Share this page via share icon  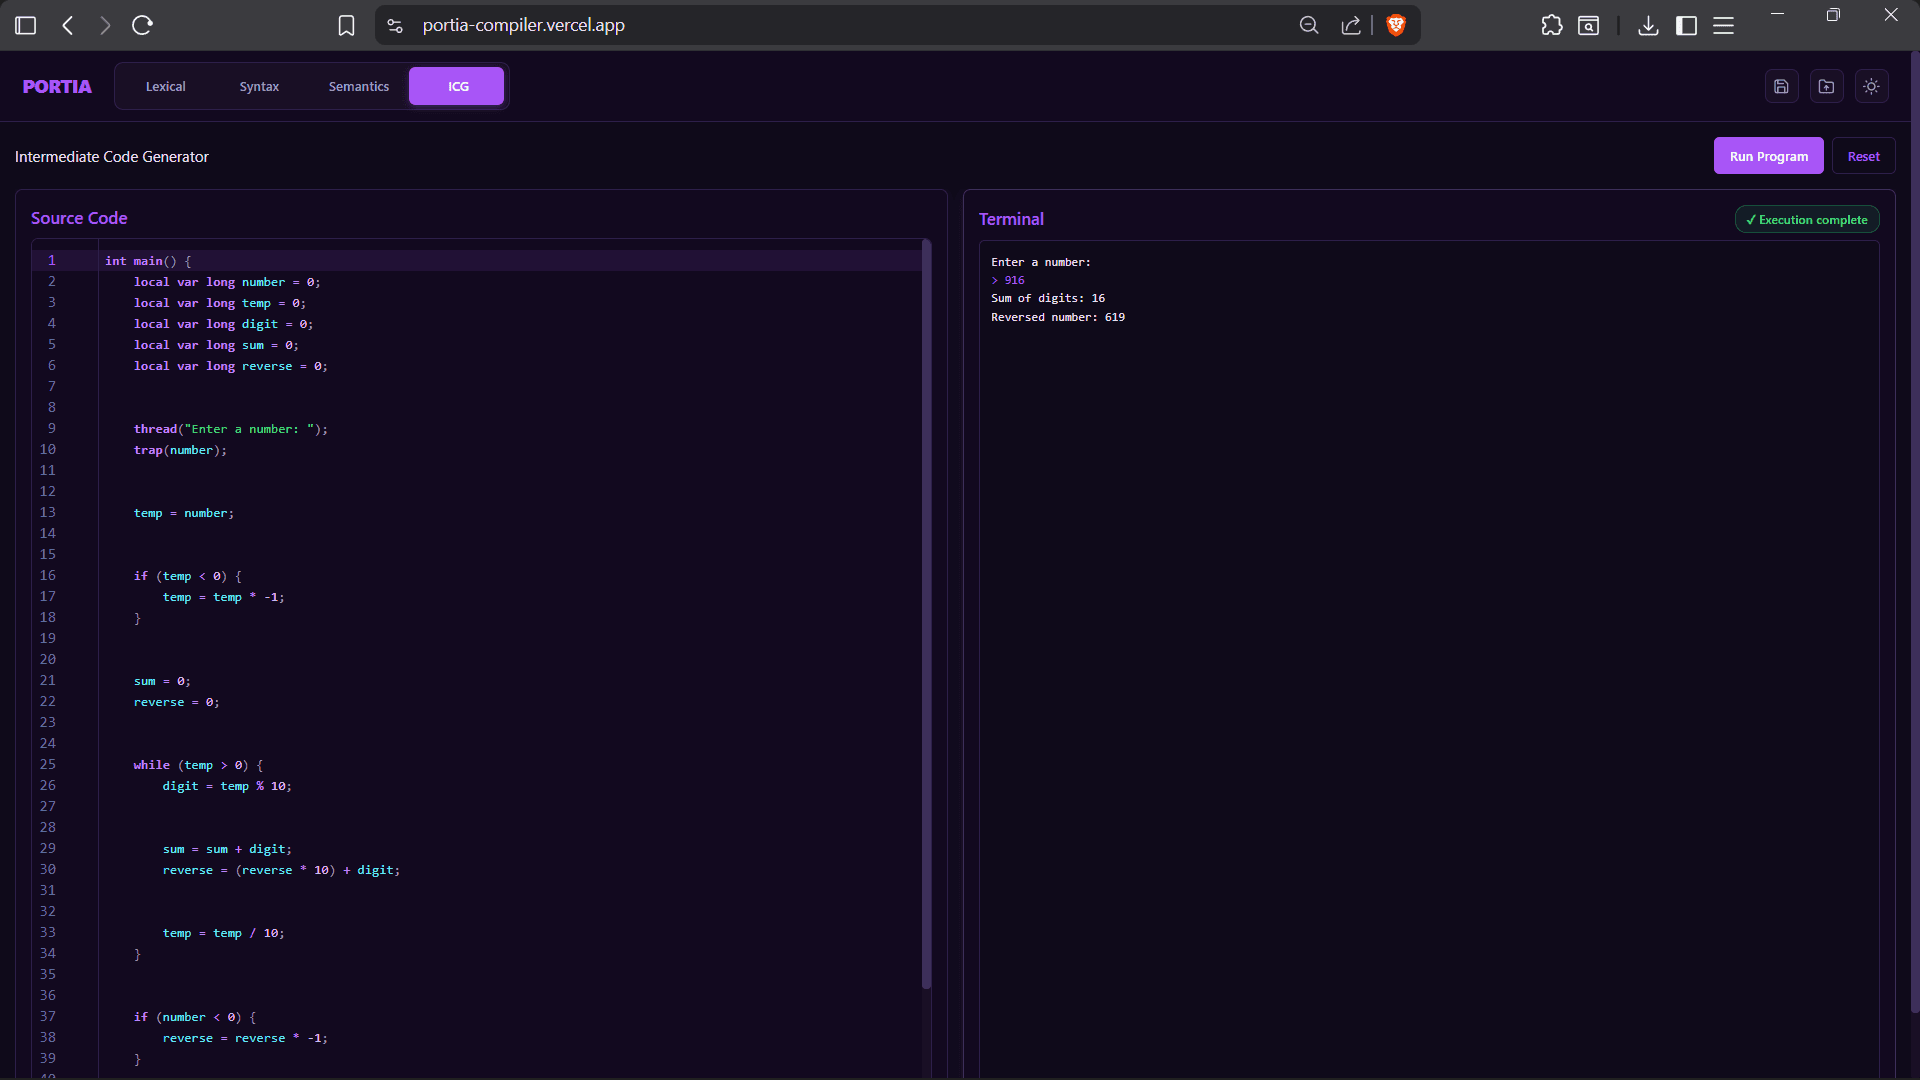point(1351,25)
